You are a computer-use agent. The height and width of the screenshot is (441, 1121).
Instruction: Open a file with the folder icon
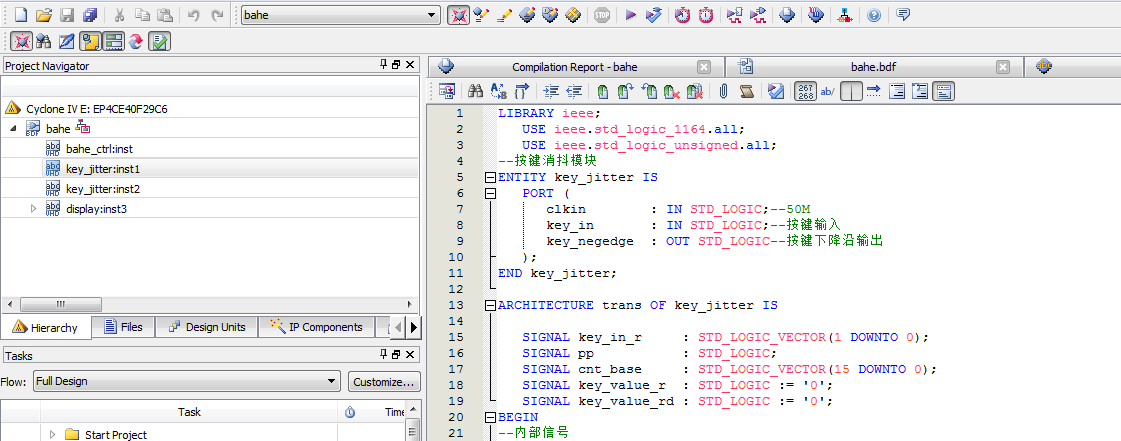tap(43, 15)
